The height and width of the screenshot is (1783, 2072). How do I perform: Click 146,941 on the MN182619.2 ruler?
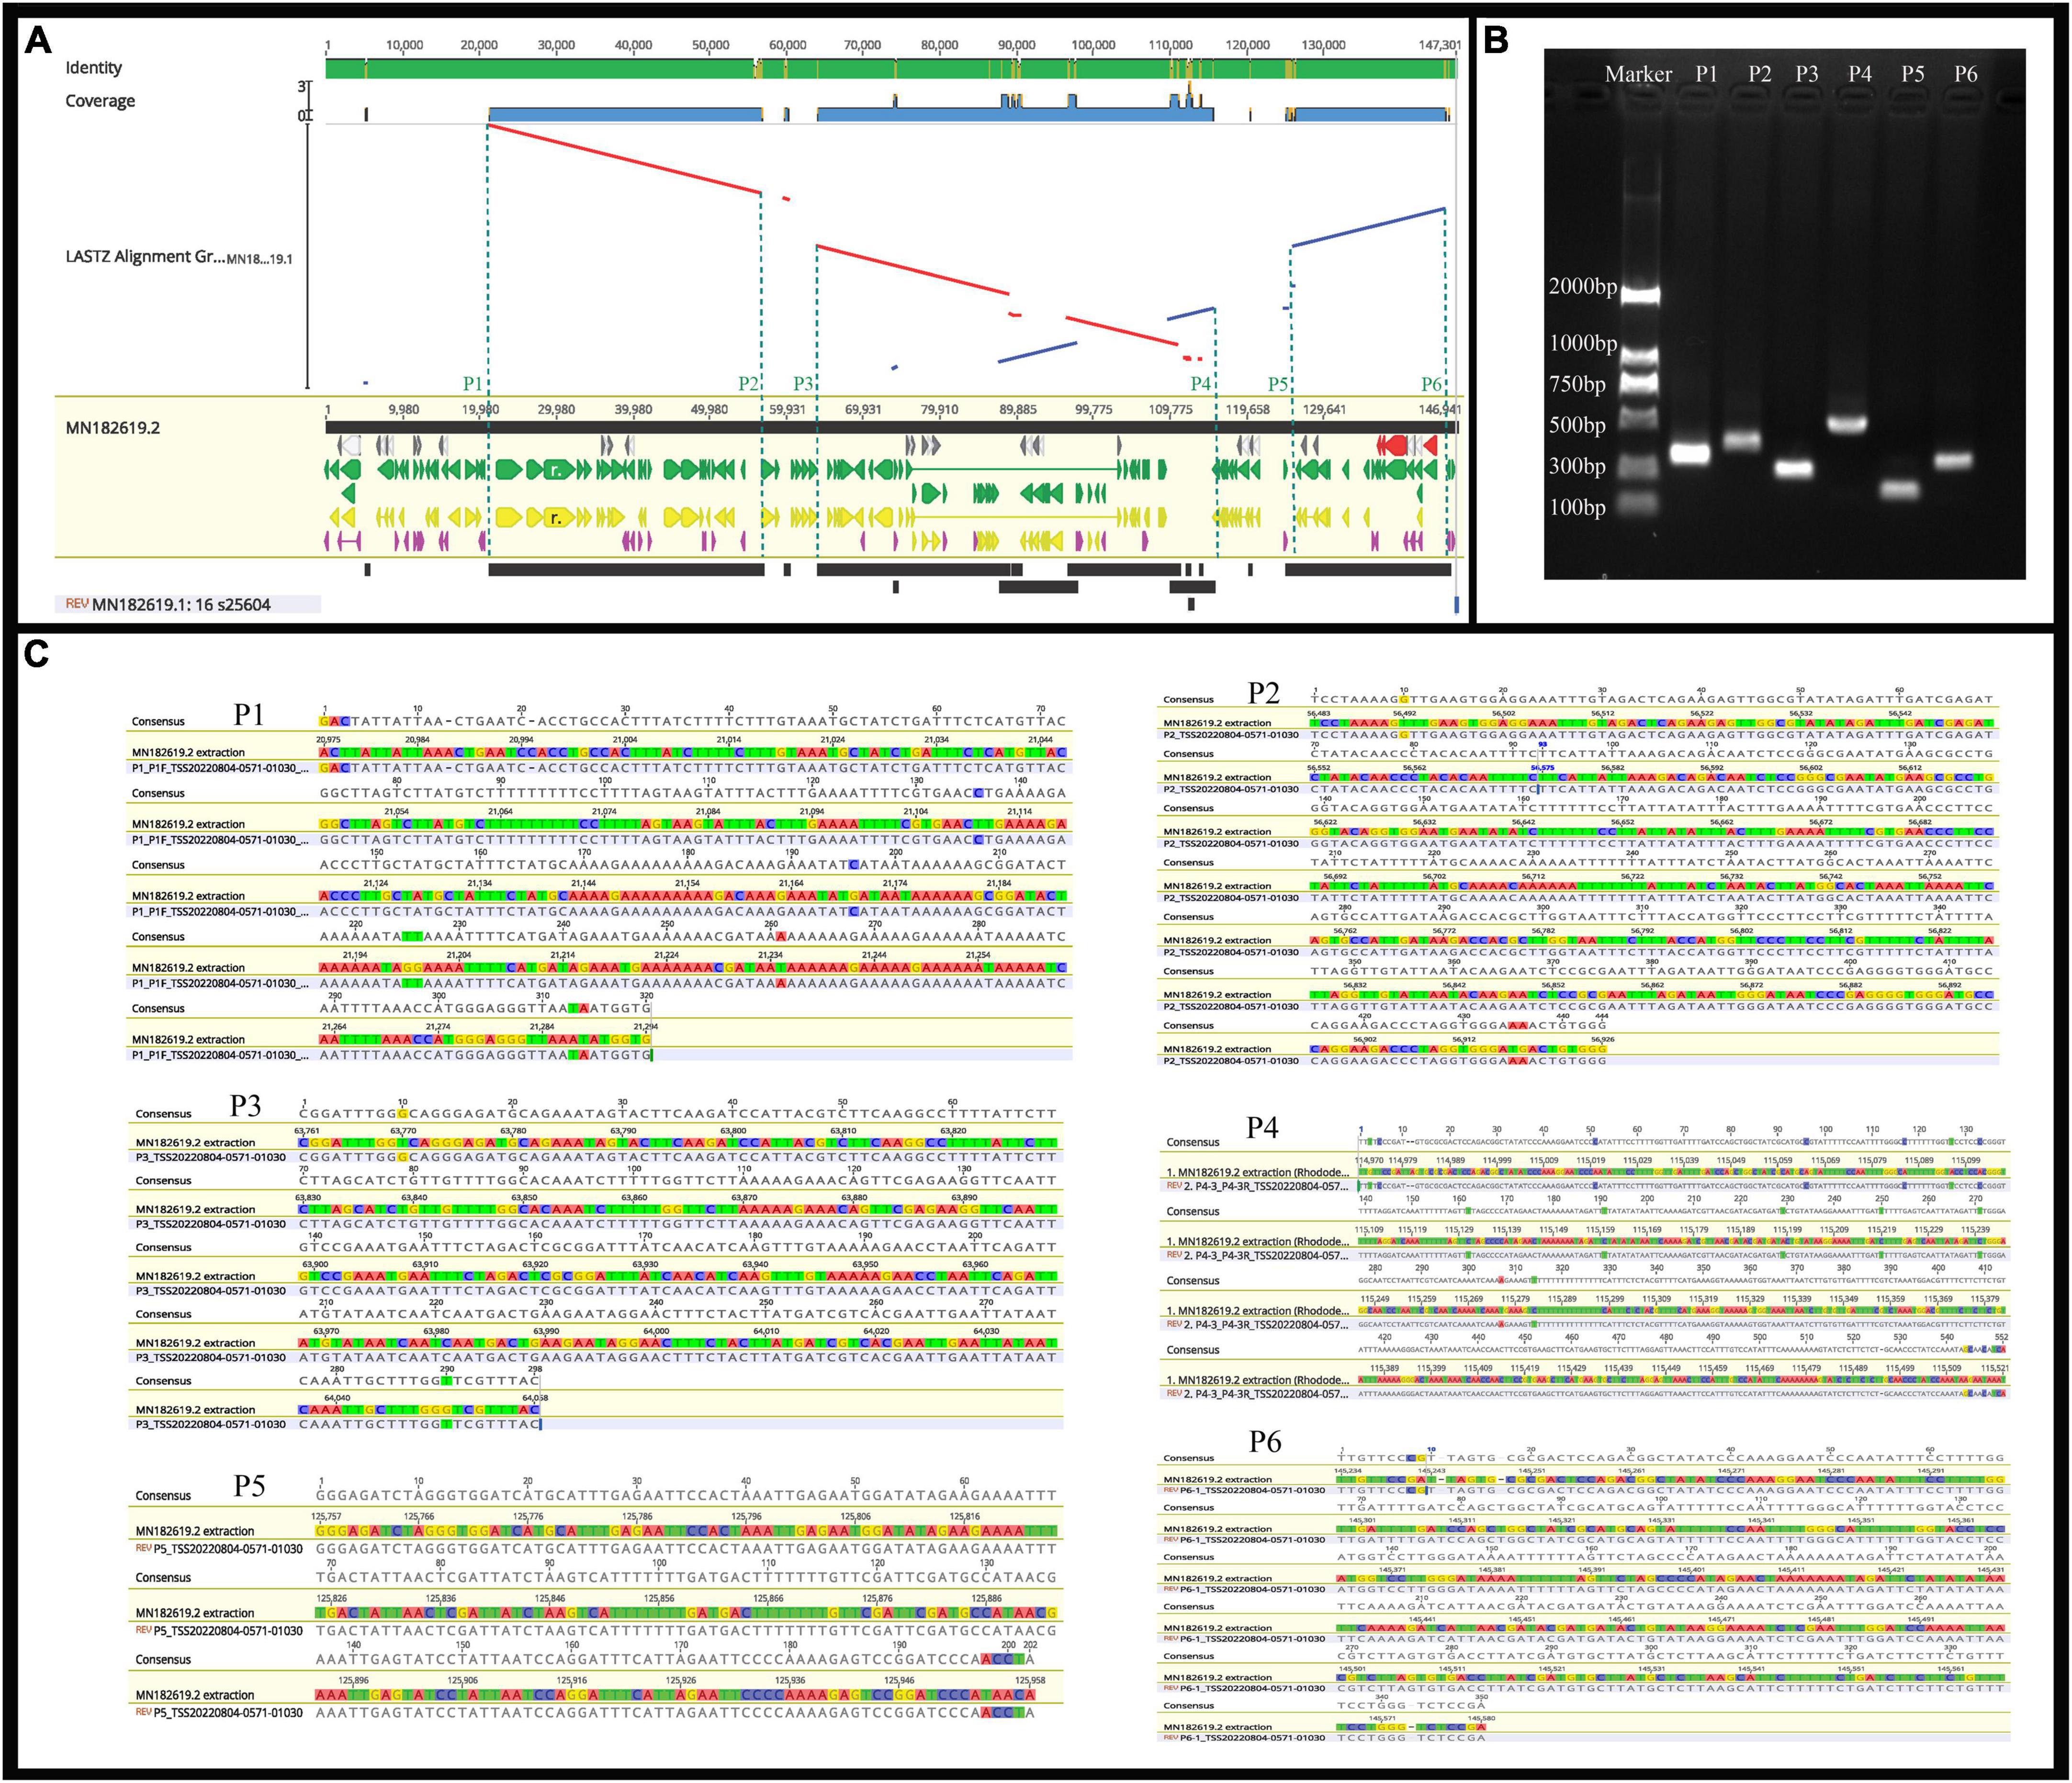pos(1439,409)
